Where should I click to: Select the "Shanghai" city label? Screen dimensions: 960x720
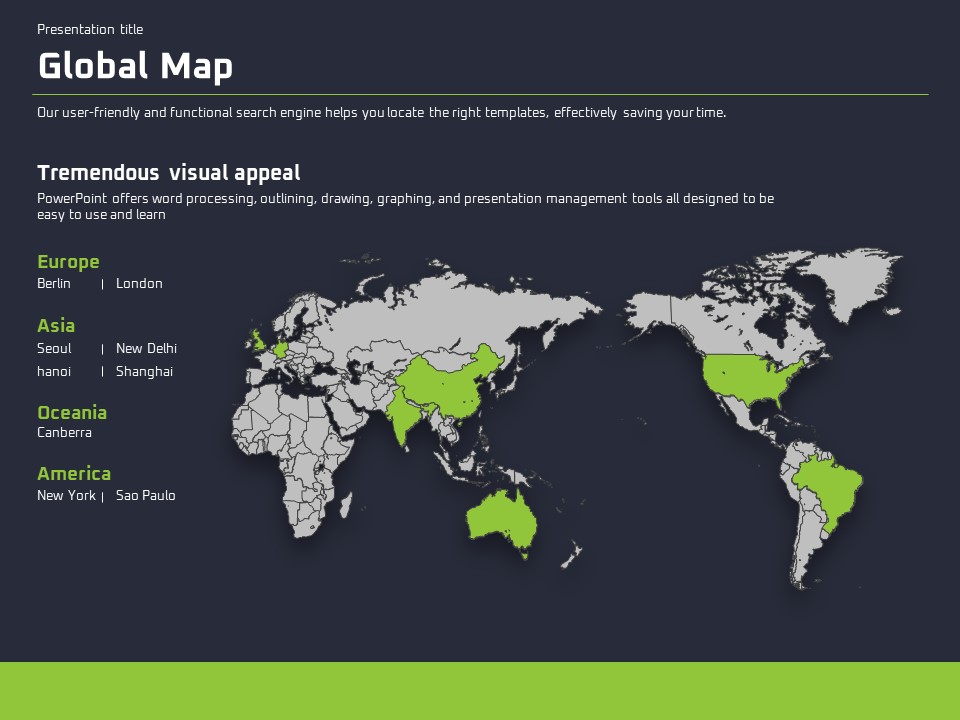pyautogui.click(x=144, y=372)
